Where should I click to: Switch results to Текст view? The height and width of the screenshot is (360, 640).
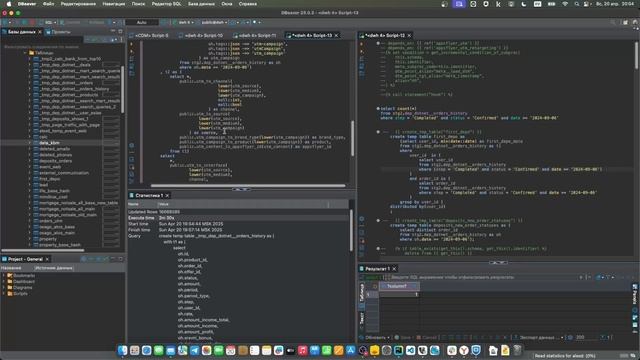(x=362, y=318)
